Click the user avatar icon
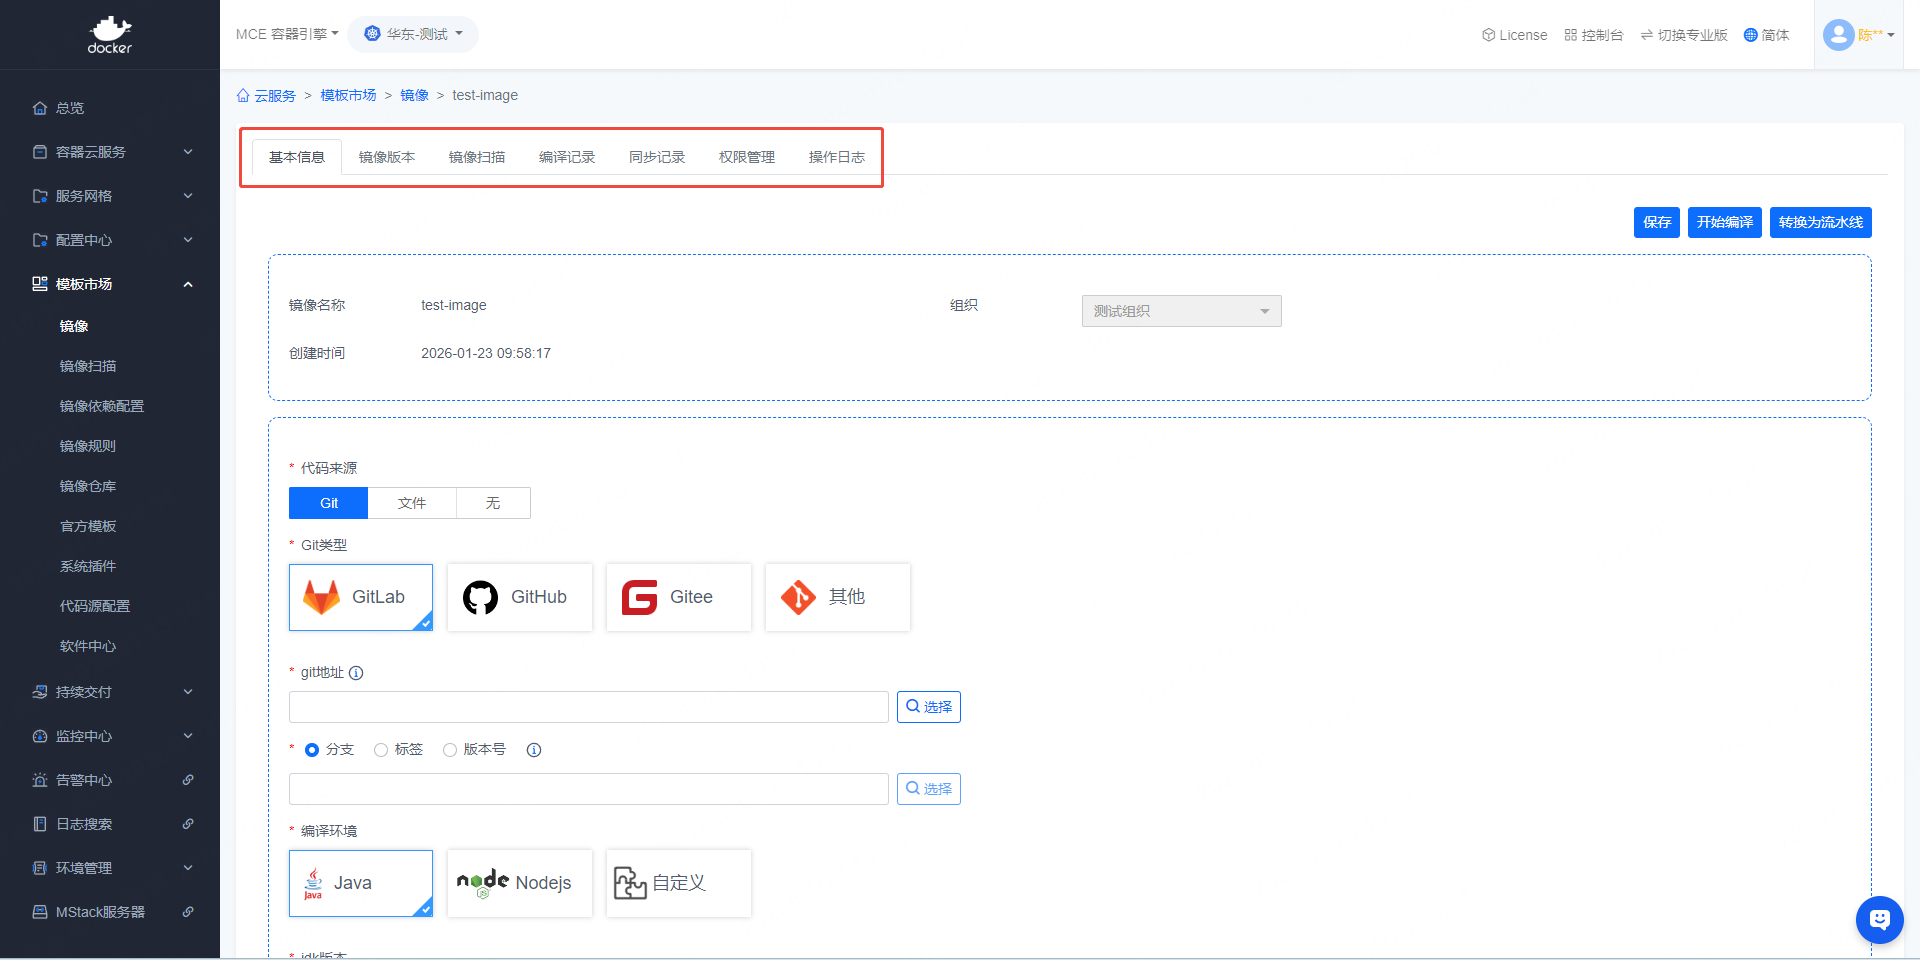Screen dimensions: 1920x960 (x=1838, y=35)
